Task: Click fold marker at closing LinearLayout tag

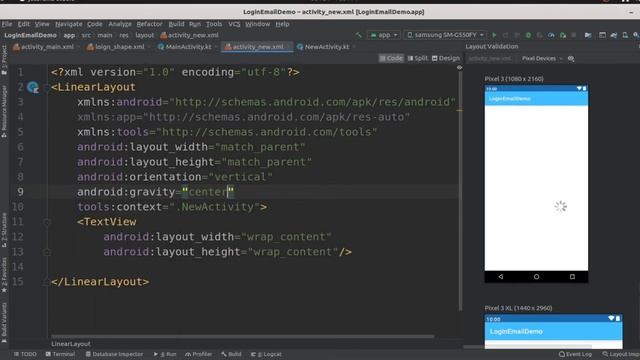Action: point(47,282)
